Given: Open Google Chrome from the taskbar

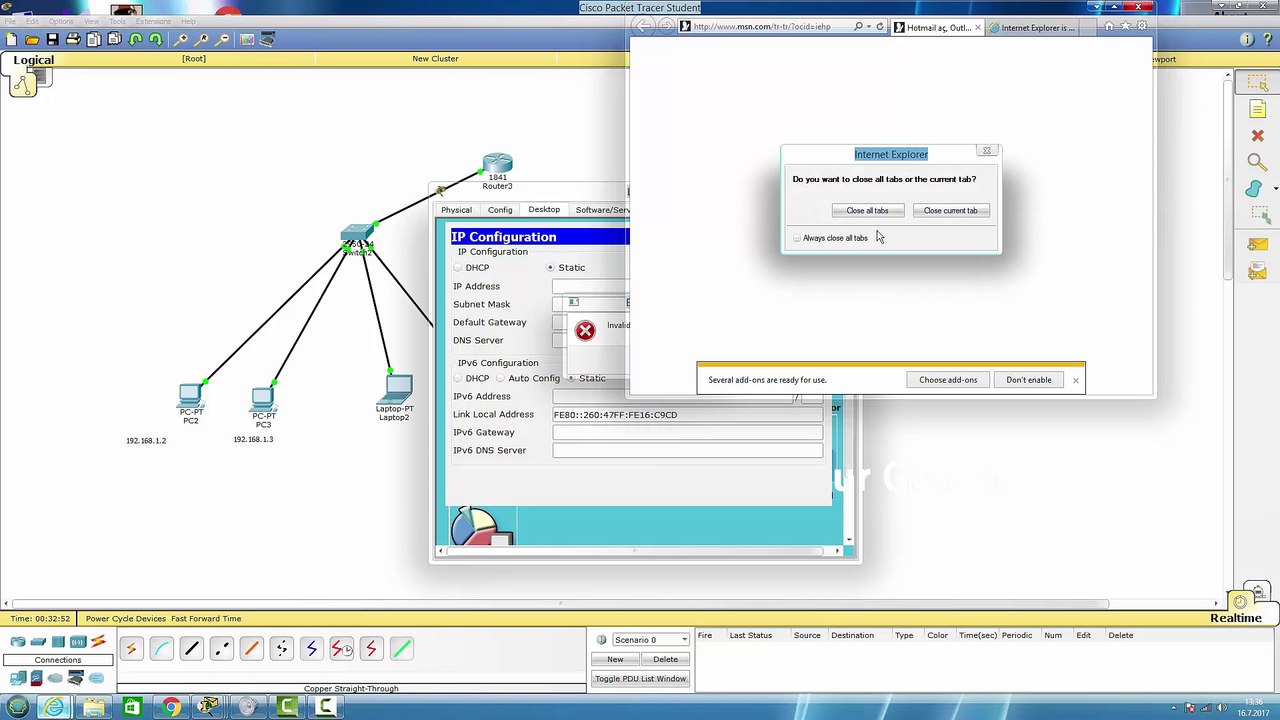Looking at the screenshot, I should pos(171,708).
